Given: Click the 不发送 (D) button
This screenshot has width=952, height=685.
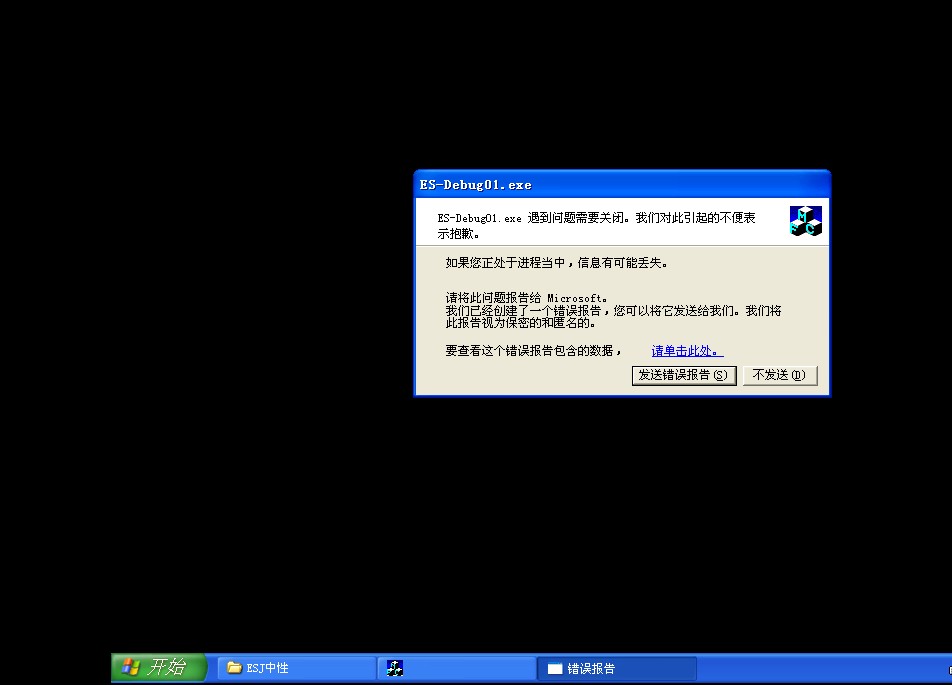Looking at the screenshot, I should tap(780, 375).
